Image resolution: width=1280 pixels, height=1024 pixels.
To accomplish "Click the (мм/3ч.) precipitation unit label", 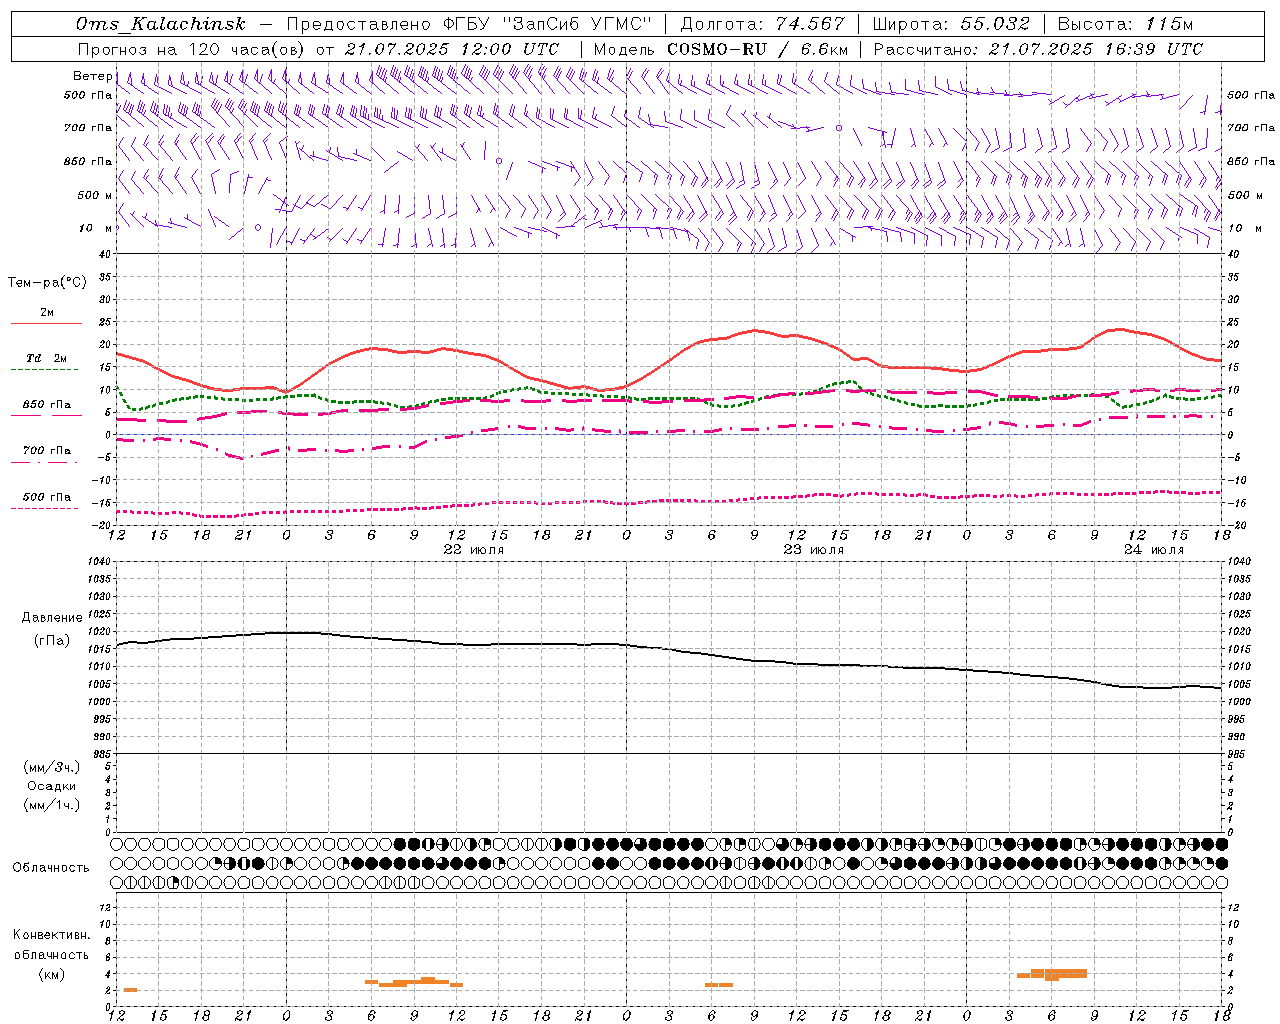I will [53, 768].
